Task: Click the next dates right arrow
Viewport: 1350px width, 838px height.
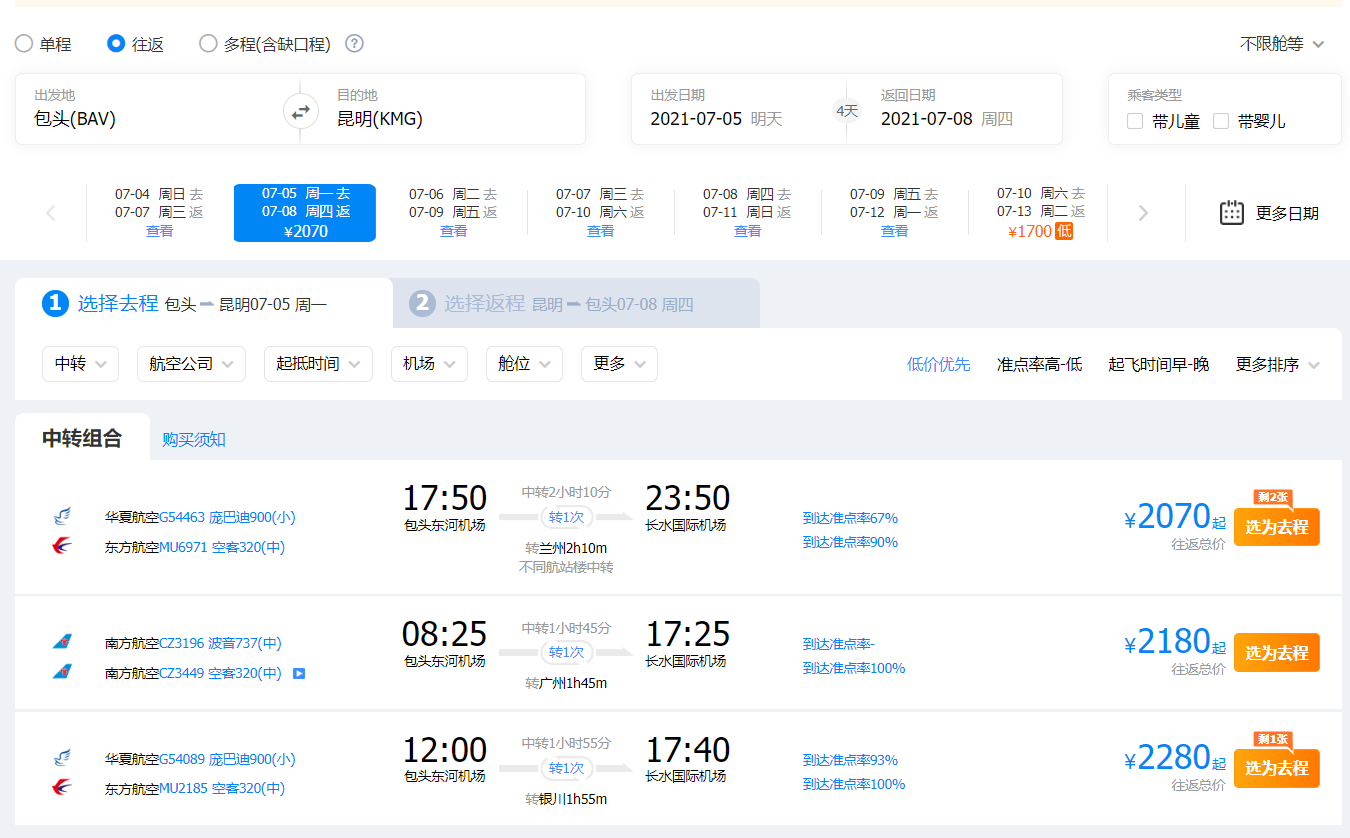Action: pos(1143,213)
